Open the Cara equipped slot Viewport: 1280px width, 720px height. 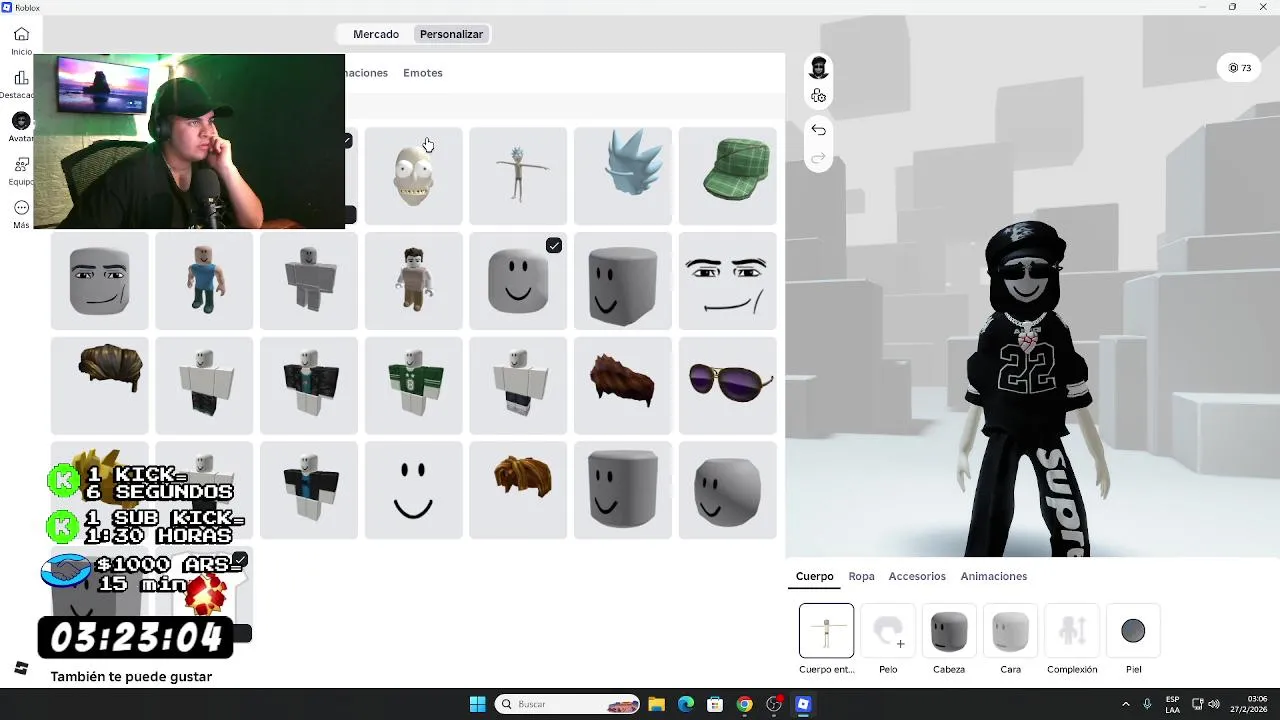(1010, 631)
